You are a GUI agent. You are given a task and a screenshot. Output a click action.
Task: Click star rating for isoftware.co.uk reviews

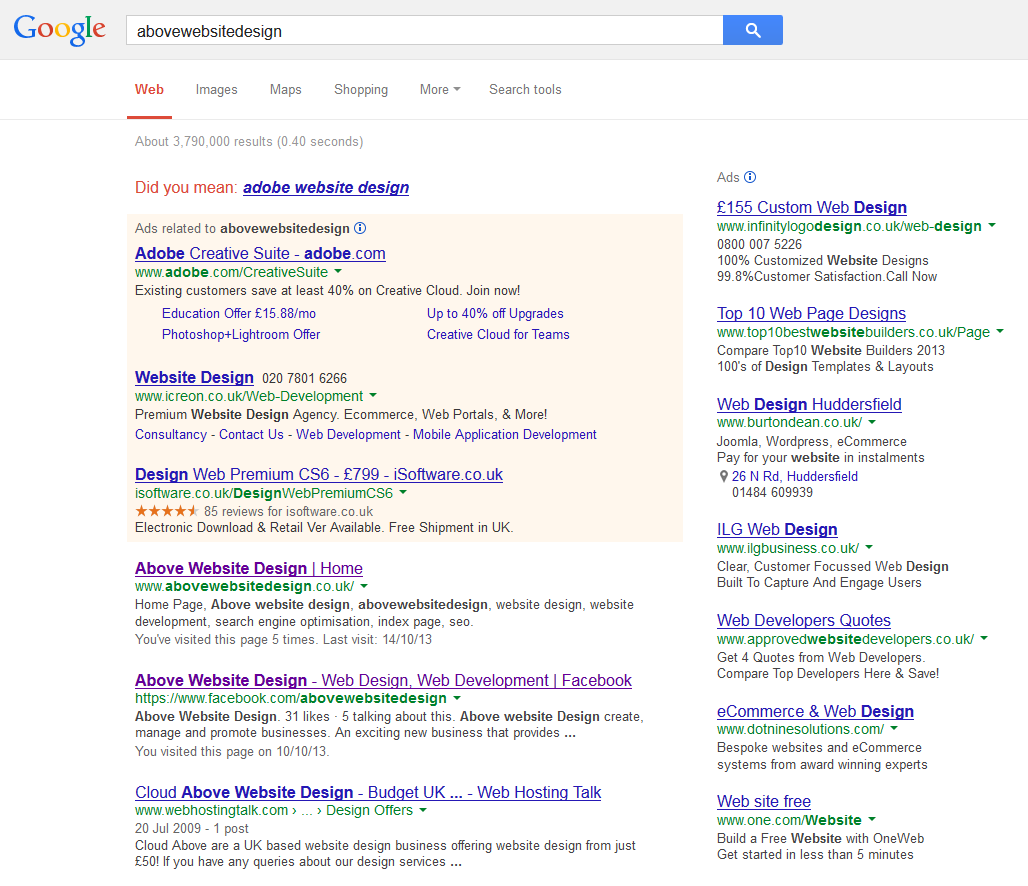pyautogui.click(x=167, y=511)
